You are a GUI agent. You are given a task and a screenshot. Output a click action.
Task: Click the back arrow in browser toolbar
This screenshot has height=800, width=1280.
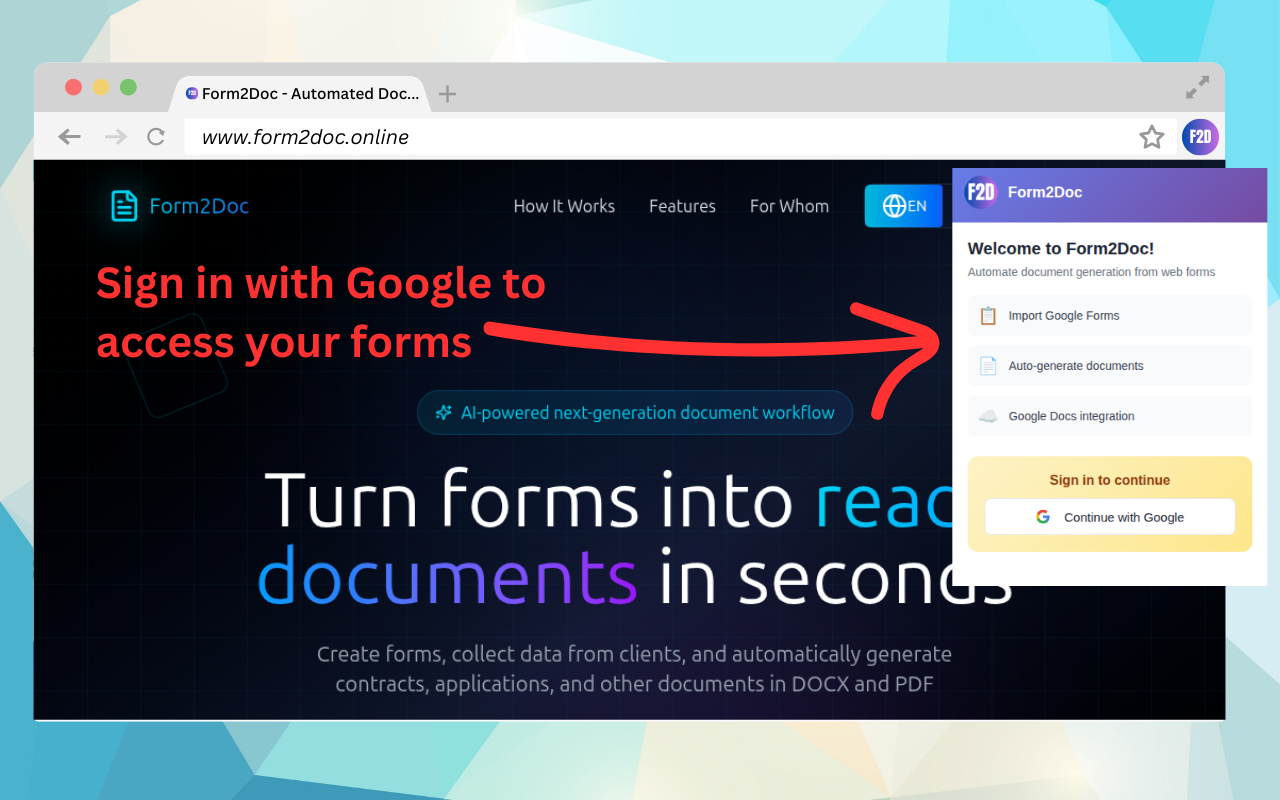click(x=69, y=137)
